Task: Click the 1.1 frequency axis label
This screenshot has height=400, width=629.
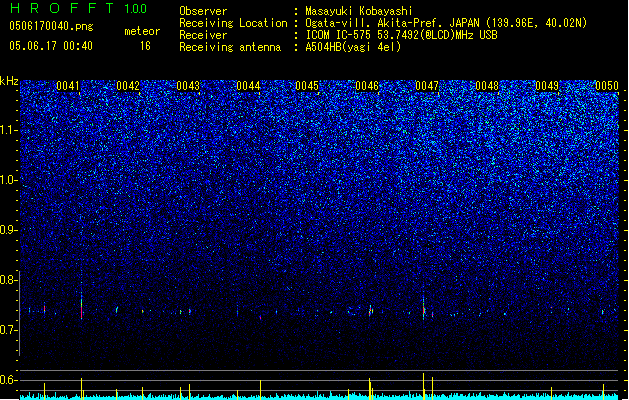Action: 9,130
